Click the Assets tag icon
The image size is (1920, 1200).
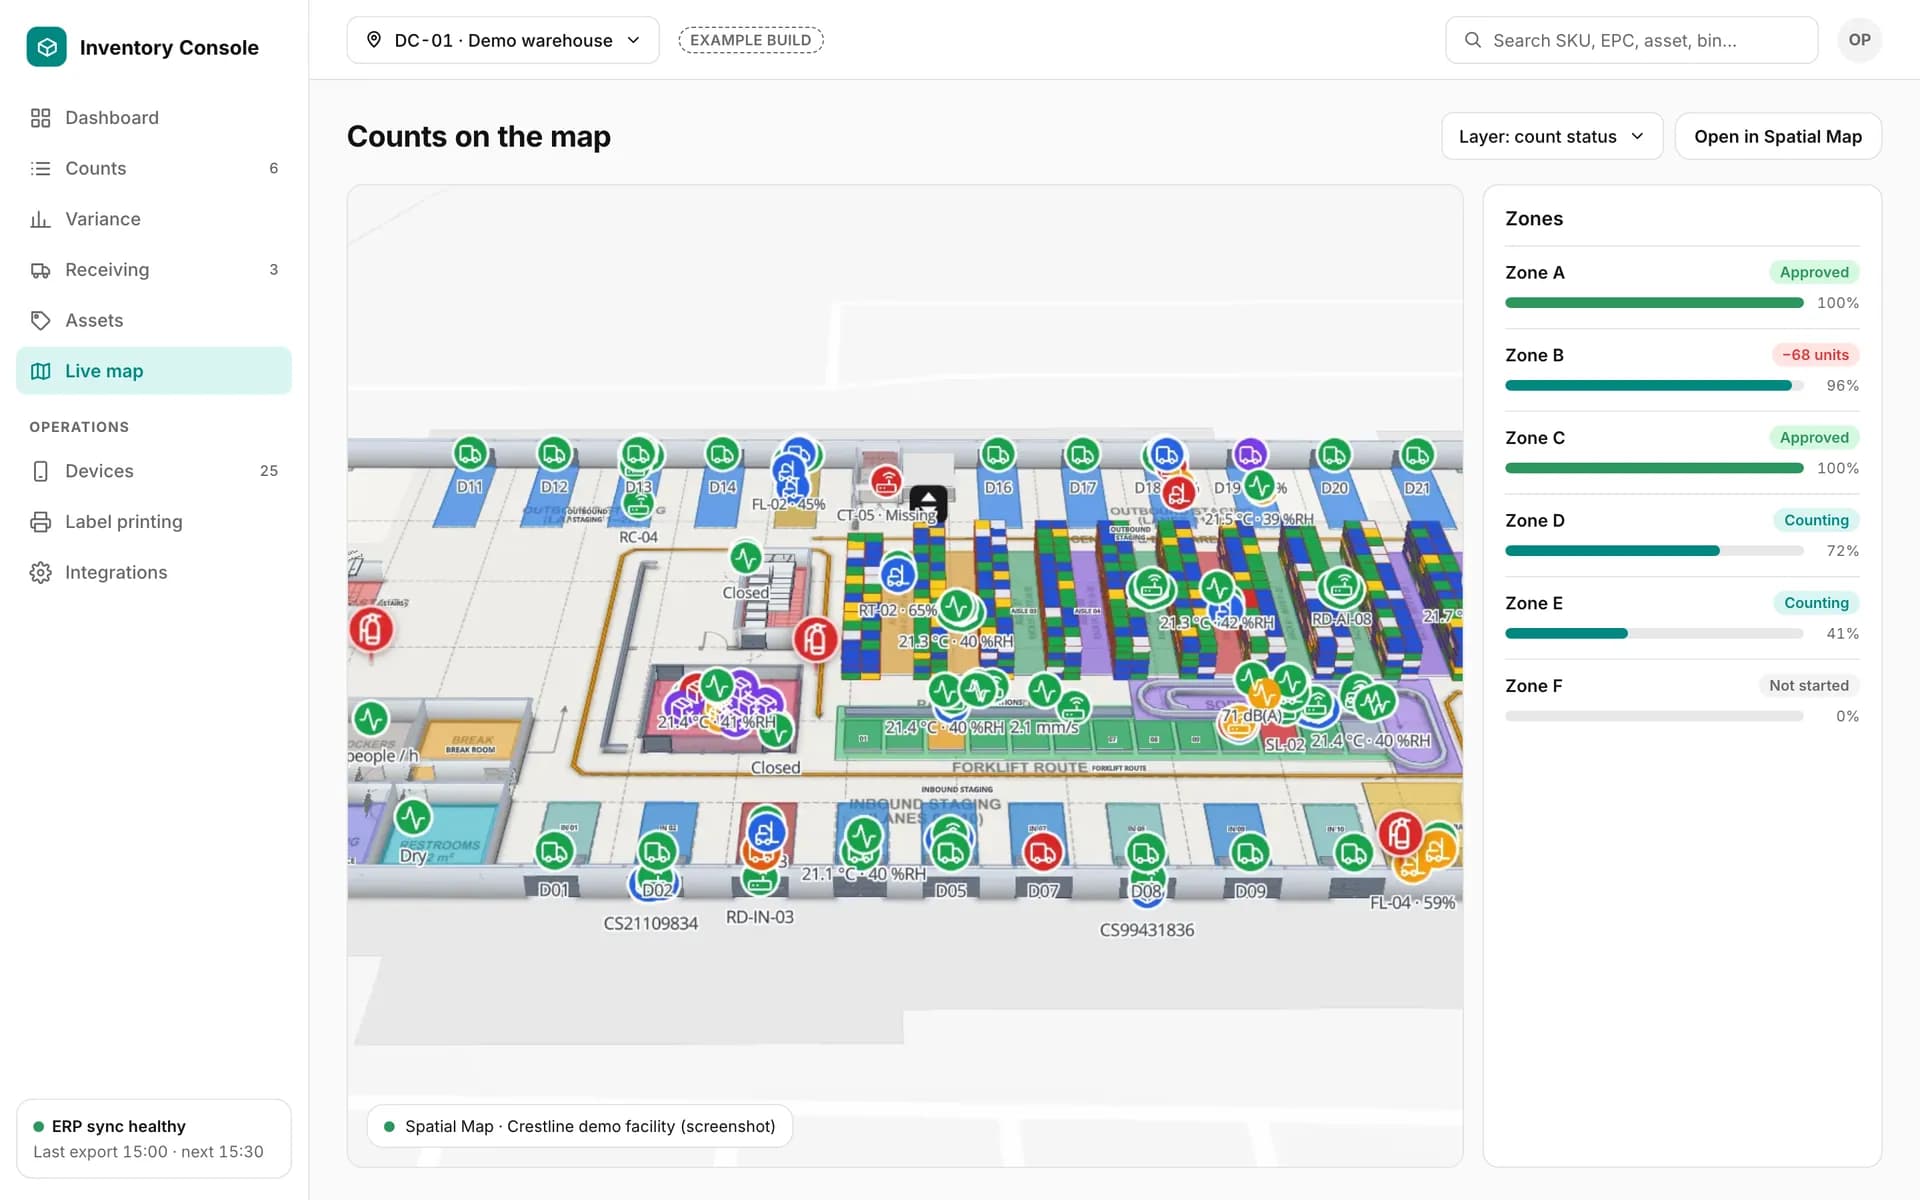[40, 320]
